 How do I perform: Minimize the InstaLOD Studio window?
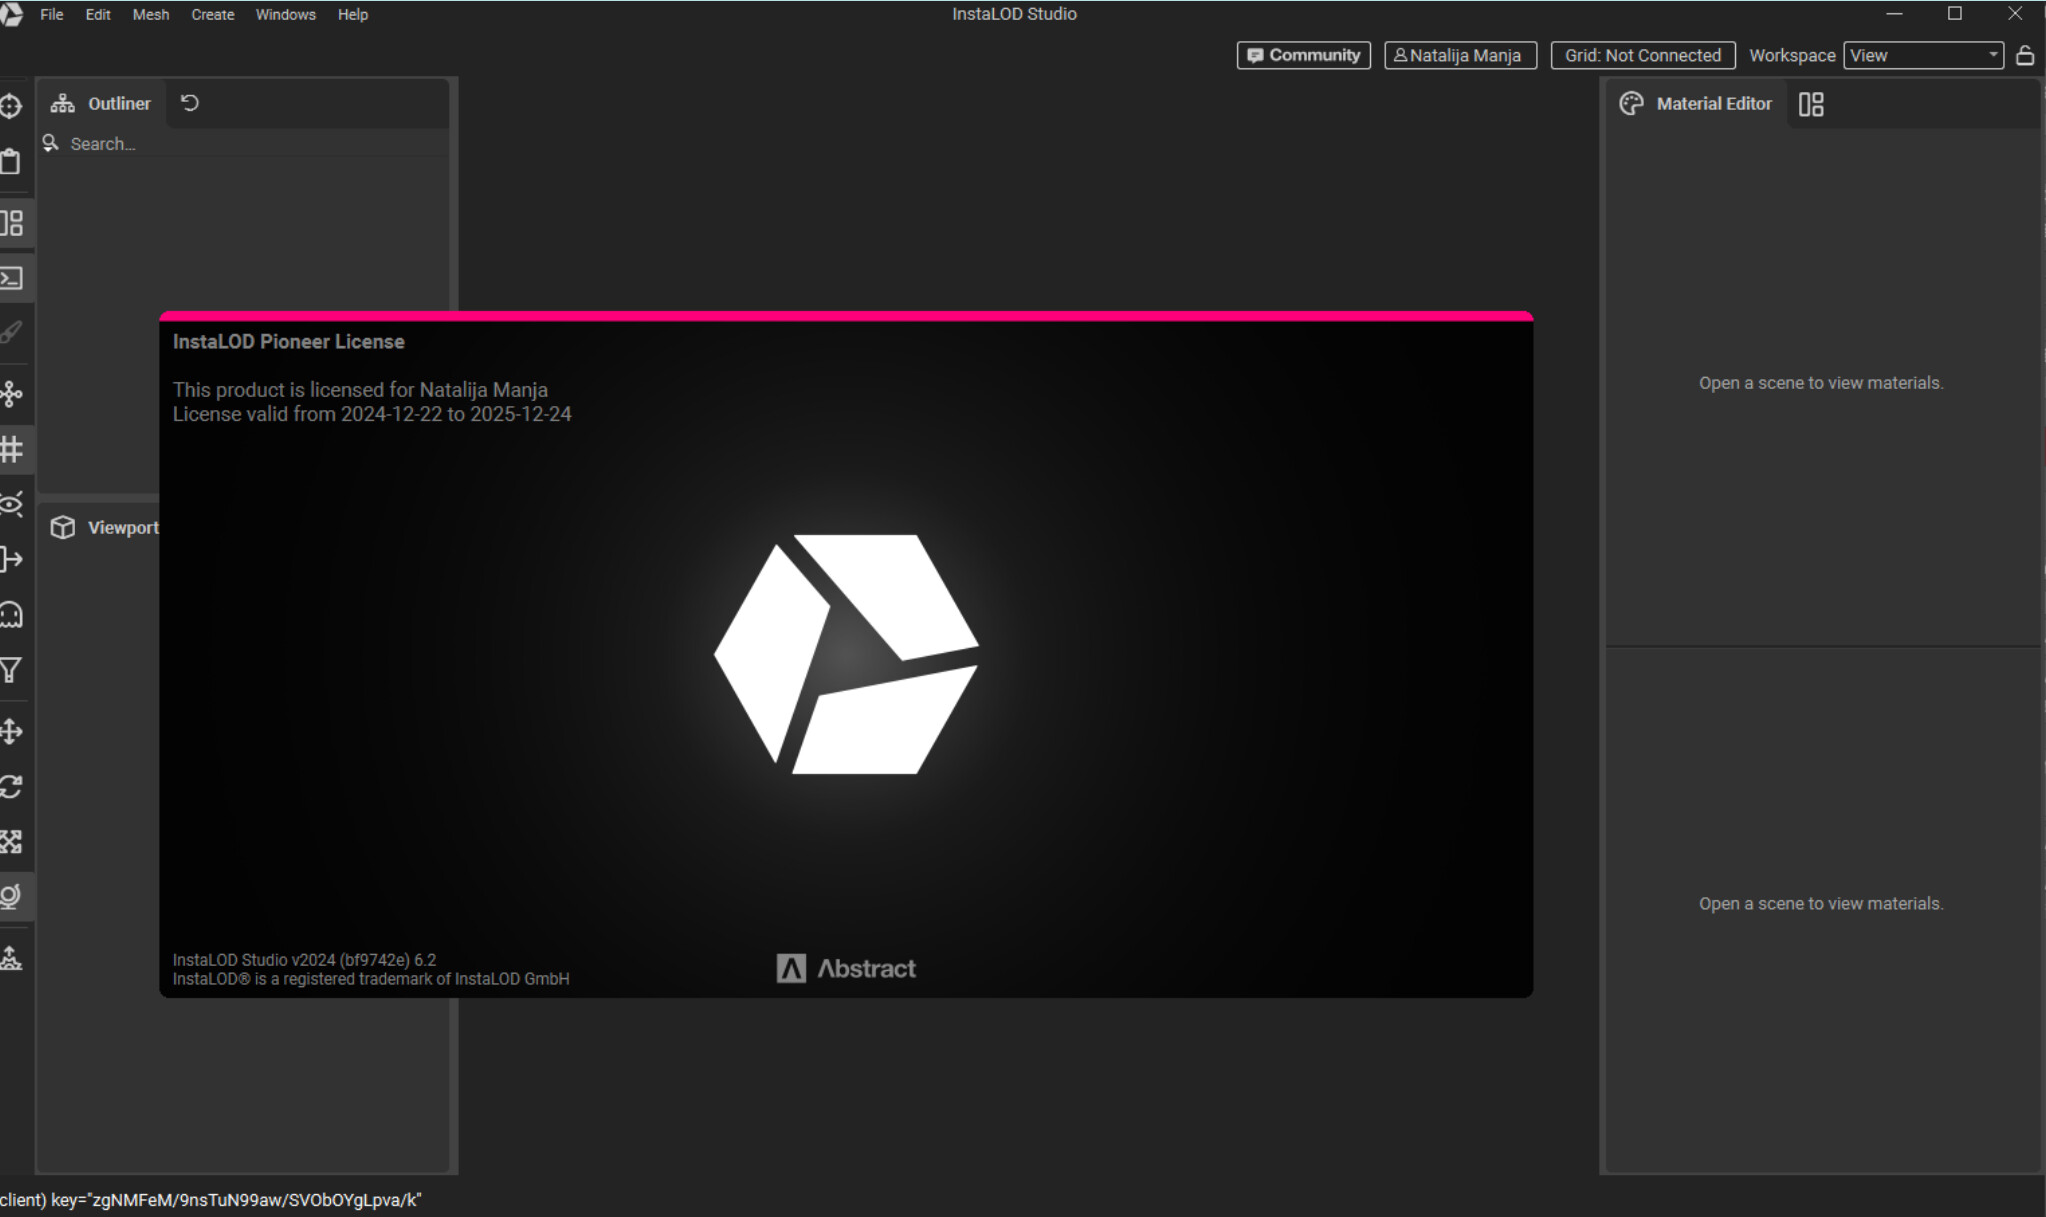1894,14
